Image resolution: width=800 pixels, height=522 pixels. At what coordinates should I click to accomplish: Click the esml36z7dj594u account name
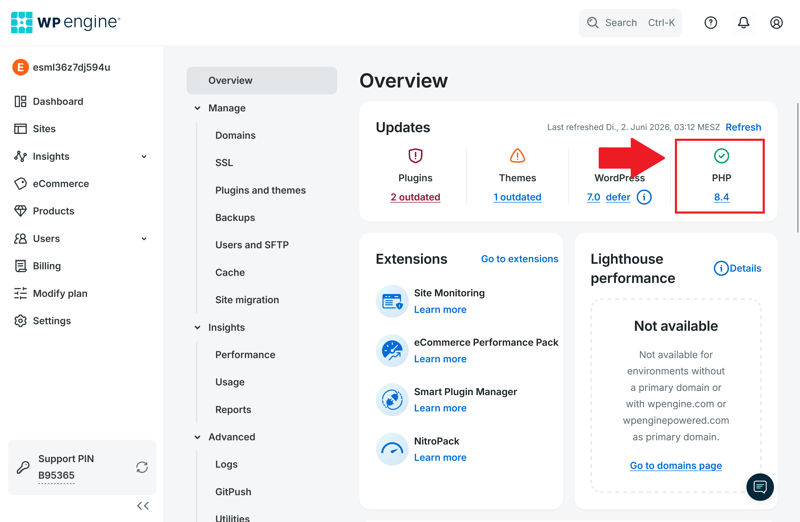(71, 67)
